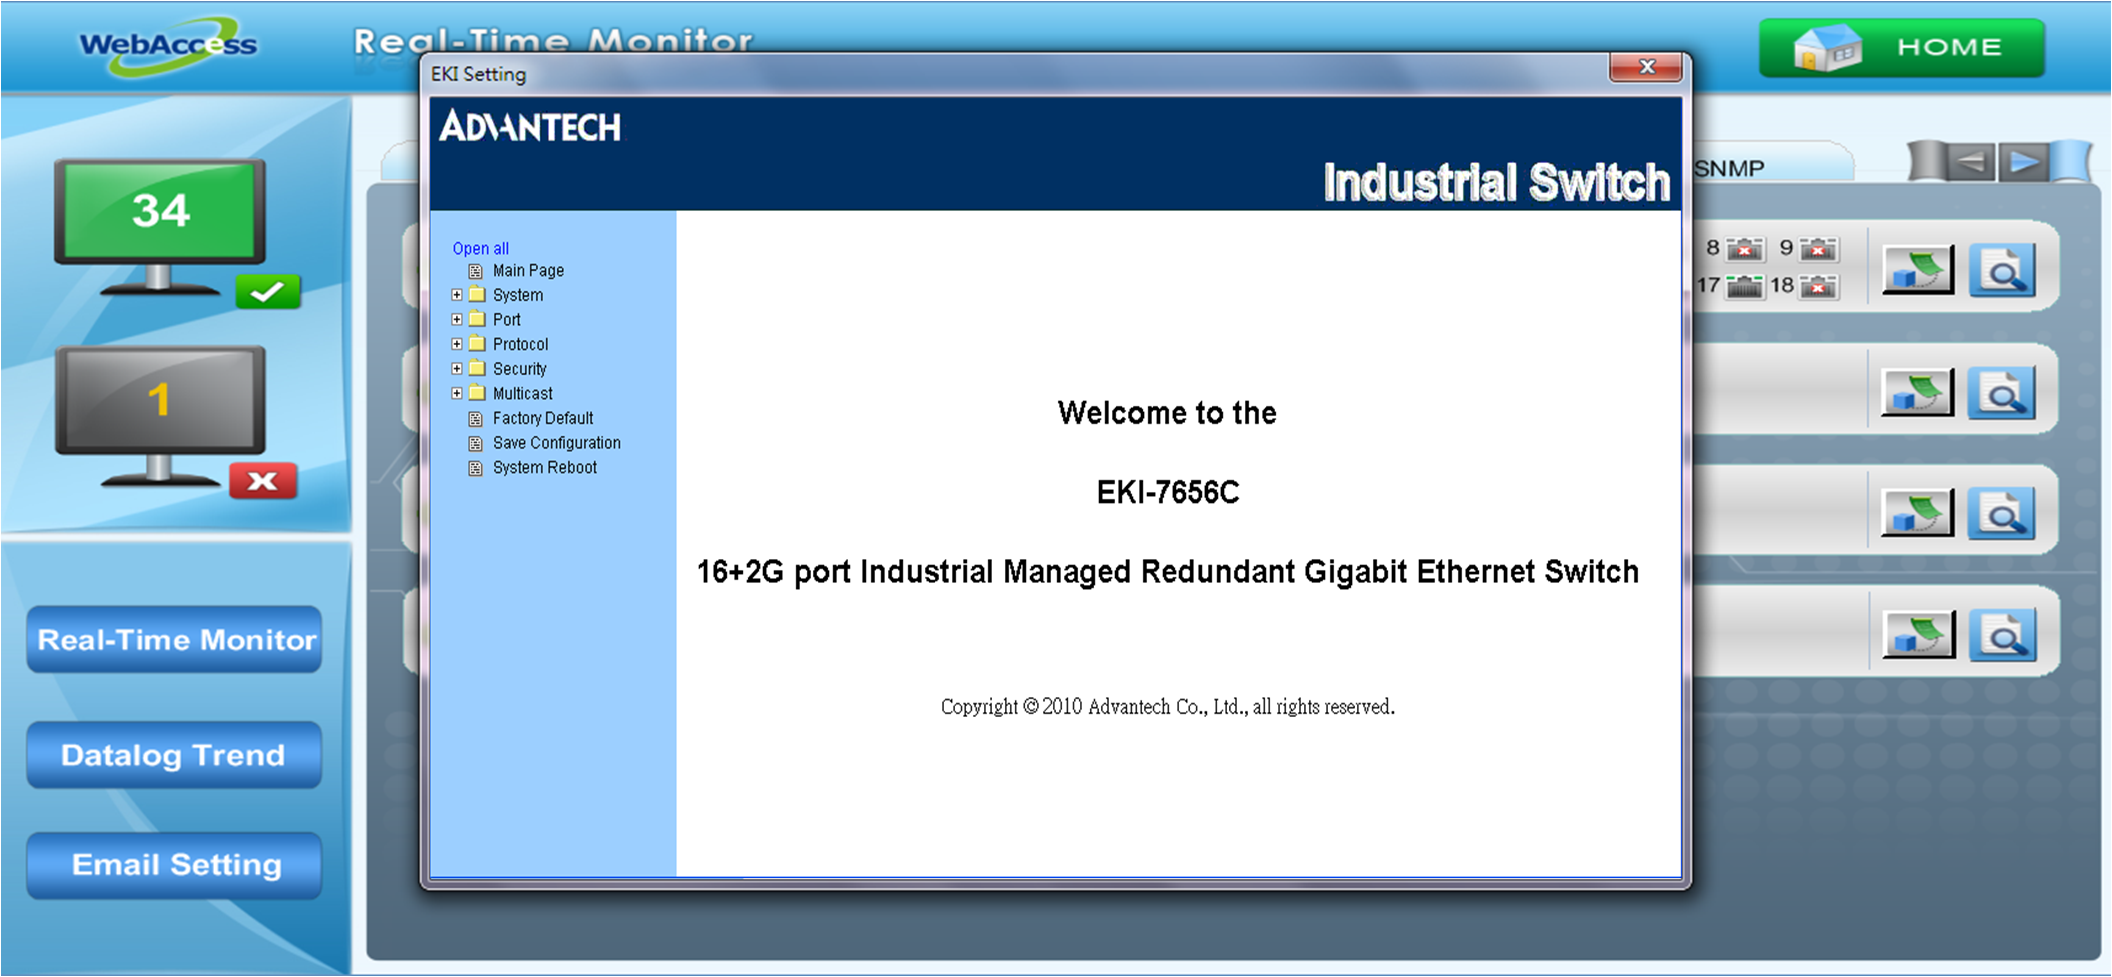Select Factory Default in the tree
Image resolution: width=2112 pixels, height=977 pixels.
(543, 418)
